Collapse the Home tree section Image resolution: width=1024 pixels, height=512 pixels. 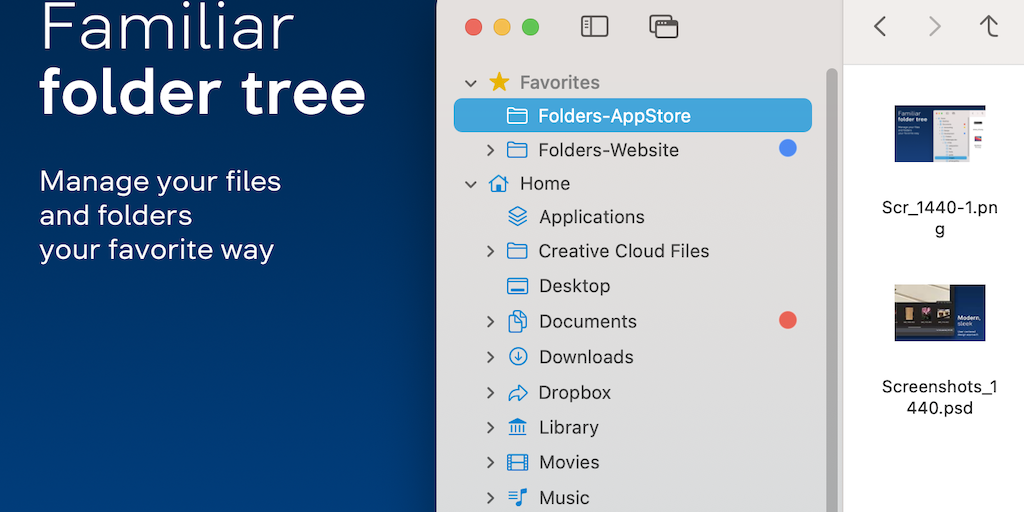[470, 184]
